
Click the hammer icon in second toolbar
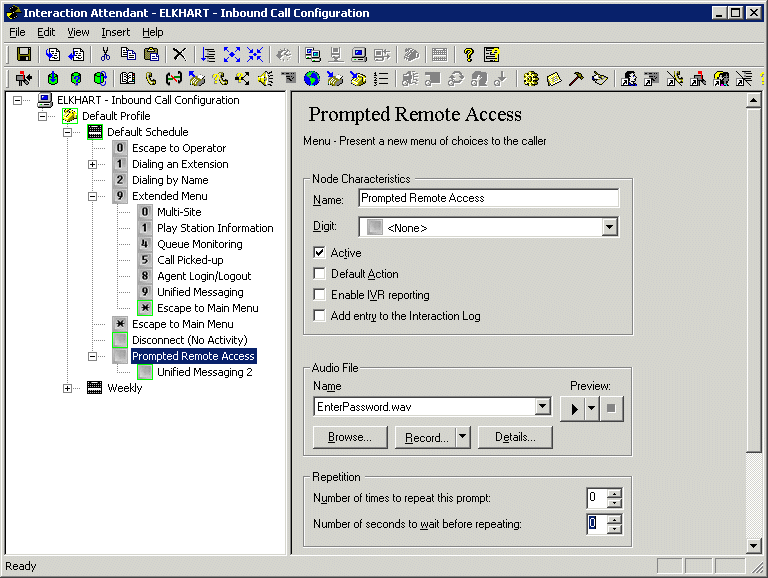577,78
